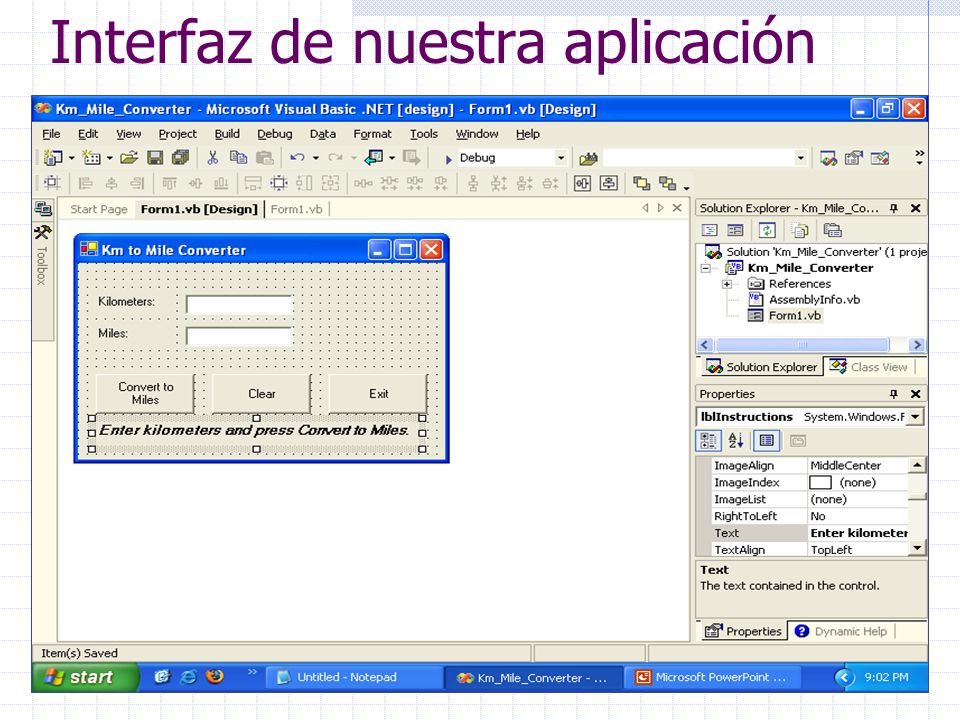Collapse the Km_Mile_Converter project node
960x720 pixels.
click(x=706, y=268)
